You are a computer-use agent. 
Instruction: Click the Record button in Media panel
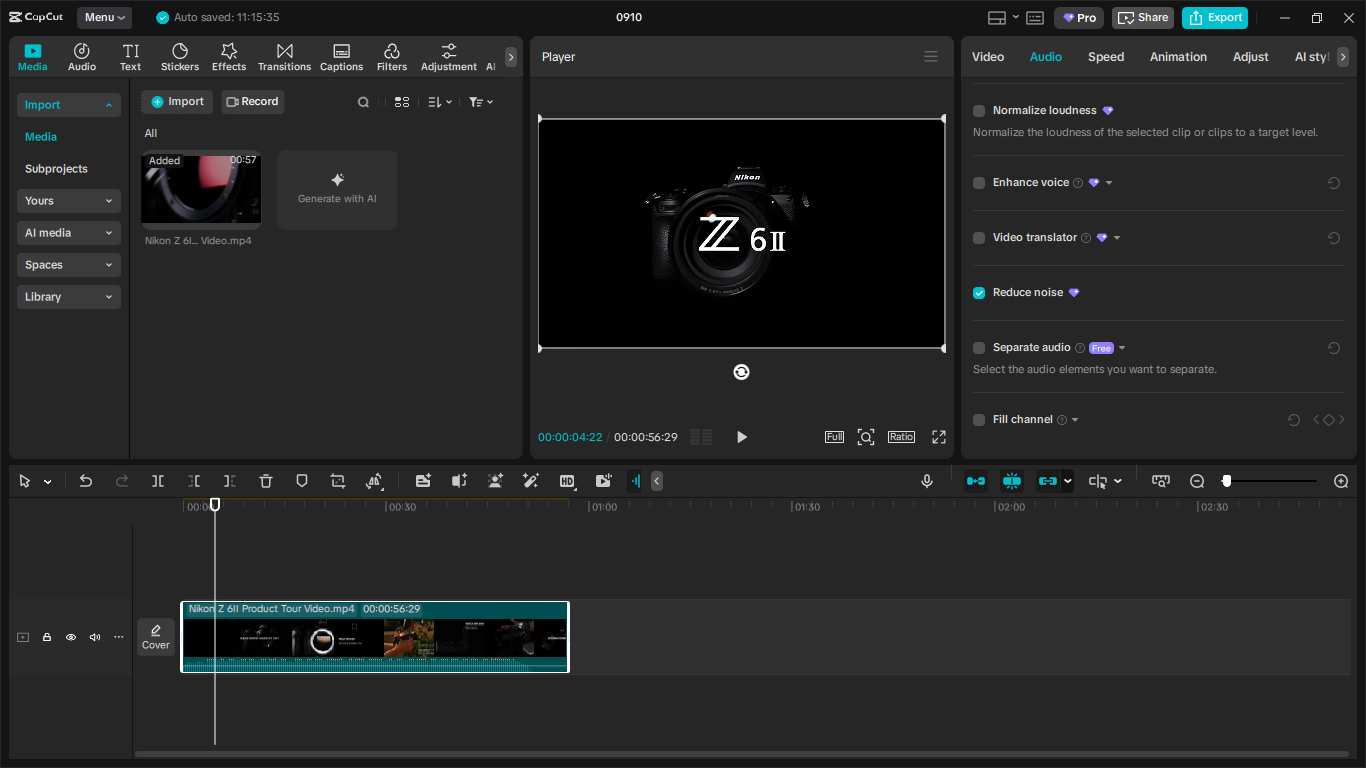click(x=252, y=101)
